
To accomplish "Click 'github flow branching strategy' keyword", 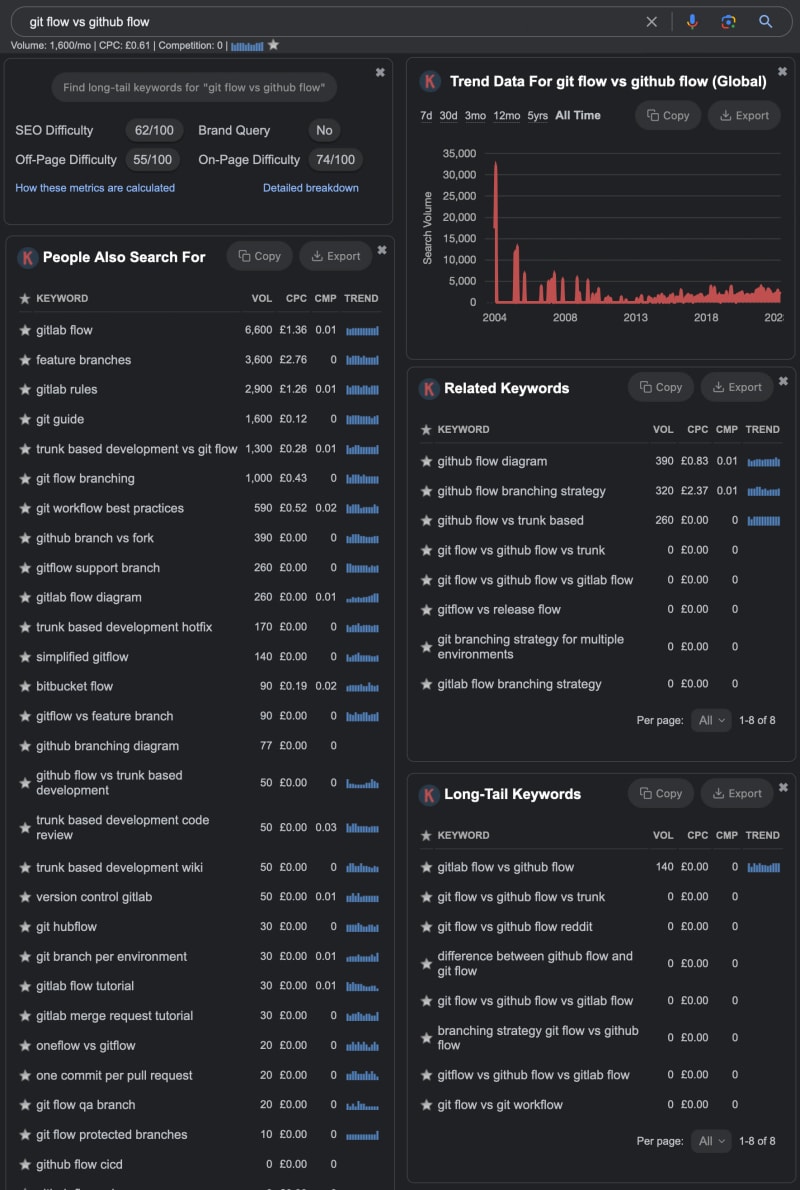I will (x=521, y=491).
